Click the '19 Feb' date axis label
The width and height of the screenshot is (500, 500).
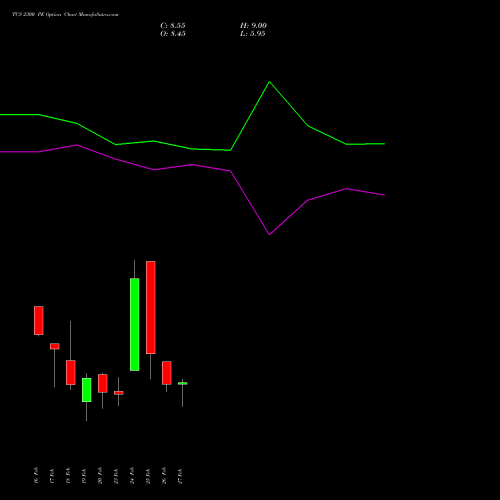[84, 475]
